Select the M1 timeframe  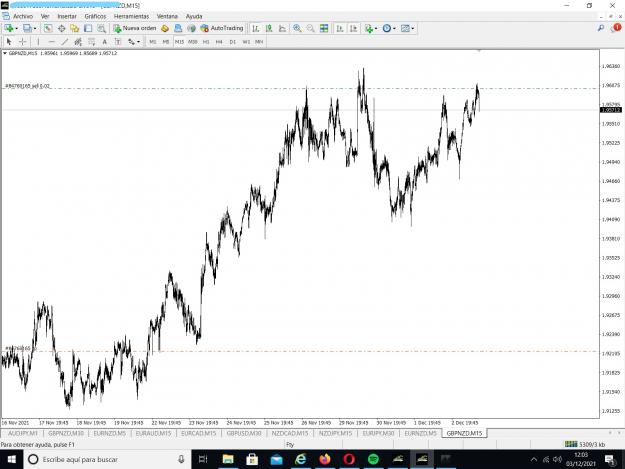(x=153, y=42)
